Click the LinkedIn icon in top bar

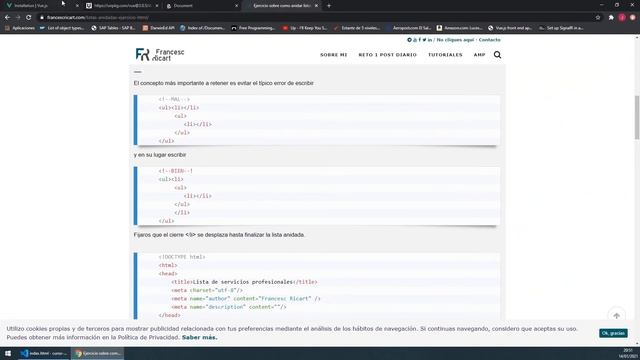coord(430,40)
